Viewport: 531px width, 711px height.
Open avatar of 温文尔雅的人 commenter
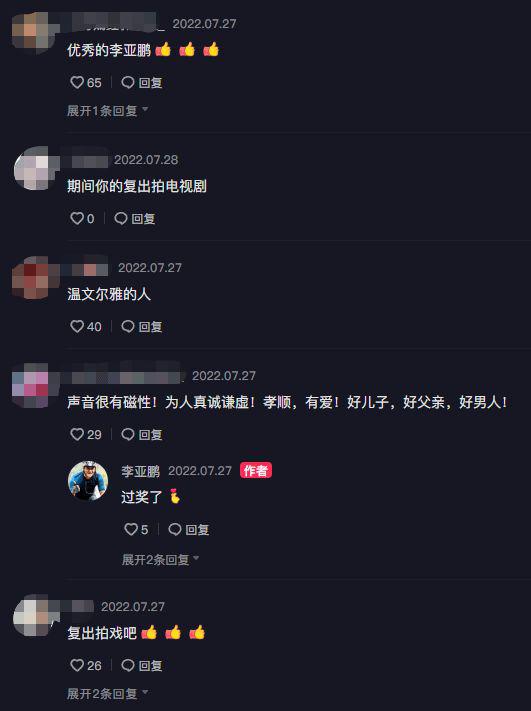click(x=32, y=277)
